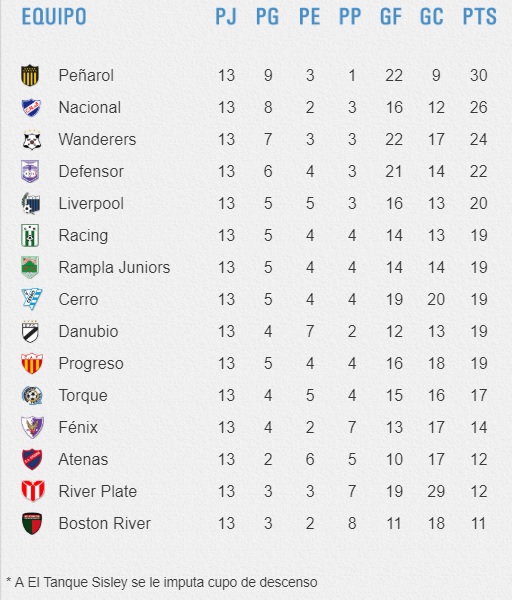Click the Cerro light blue crest

point(32,299)
